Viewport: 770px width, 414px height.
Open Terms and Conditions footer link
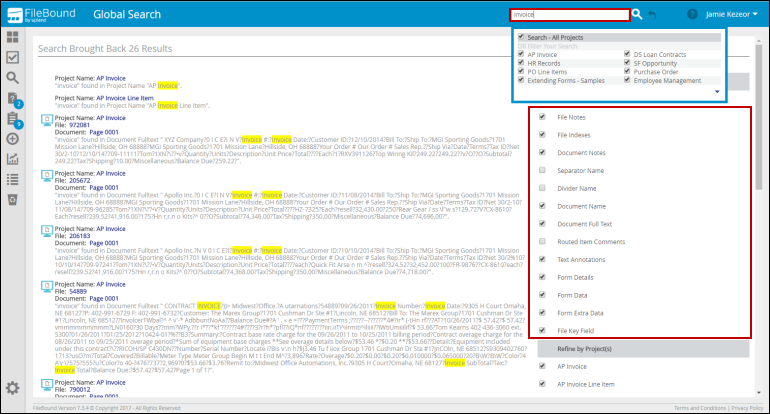(700, 408)
